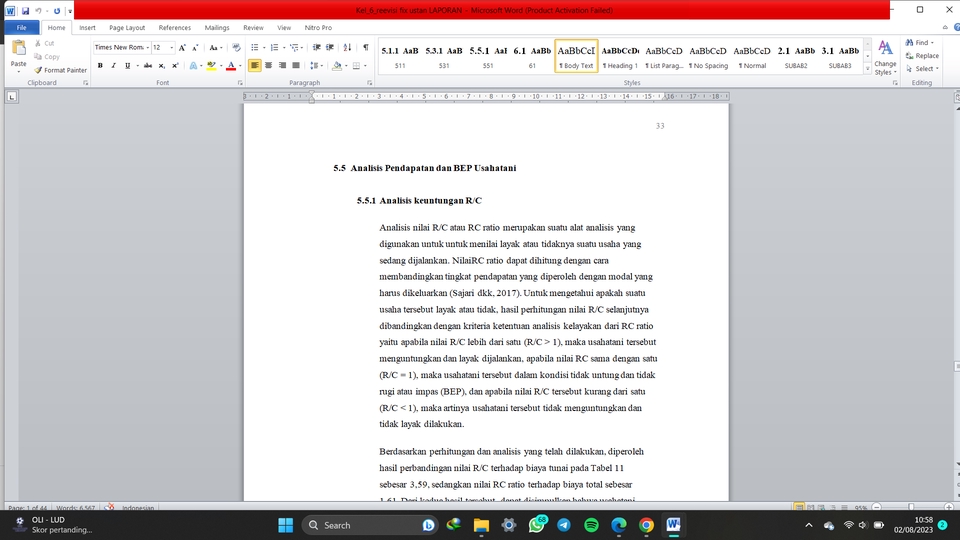Switch to the Mailings tab
Image resolution: width=960 pixels, height=540 pixels.
tap(217, 28)
